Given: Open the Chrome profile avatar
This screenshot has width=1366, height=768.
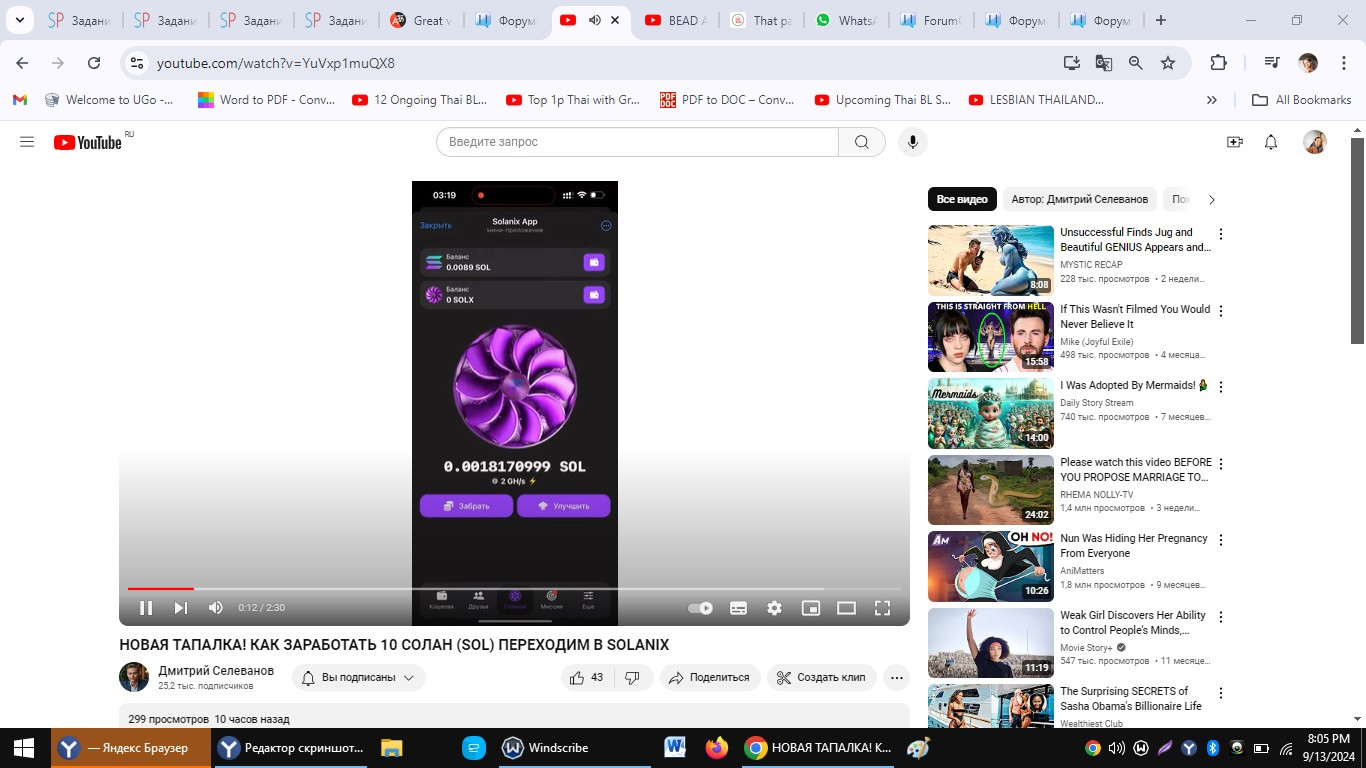Looking at the screenshot, I should 1308,63.
